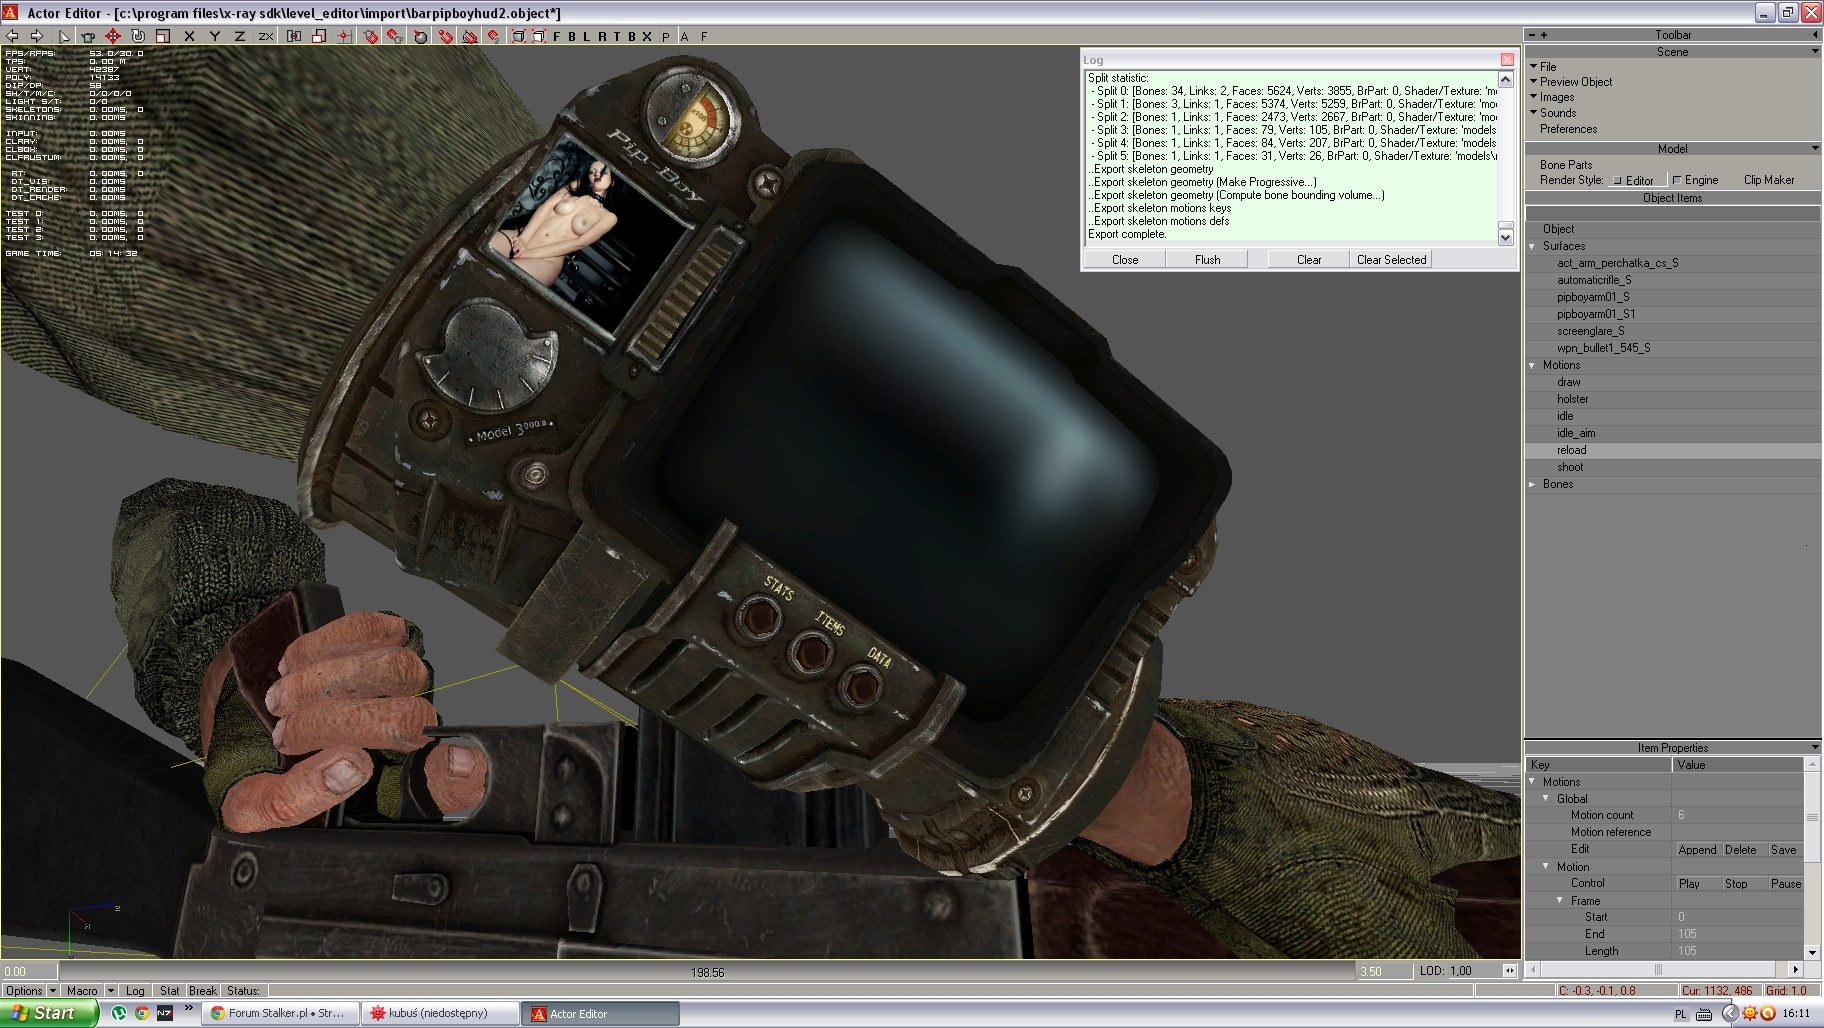Click the parent coordinate space icon
The height and width of the screenshot is (1028, 1824).
[294, 36]
